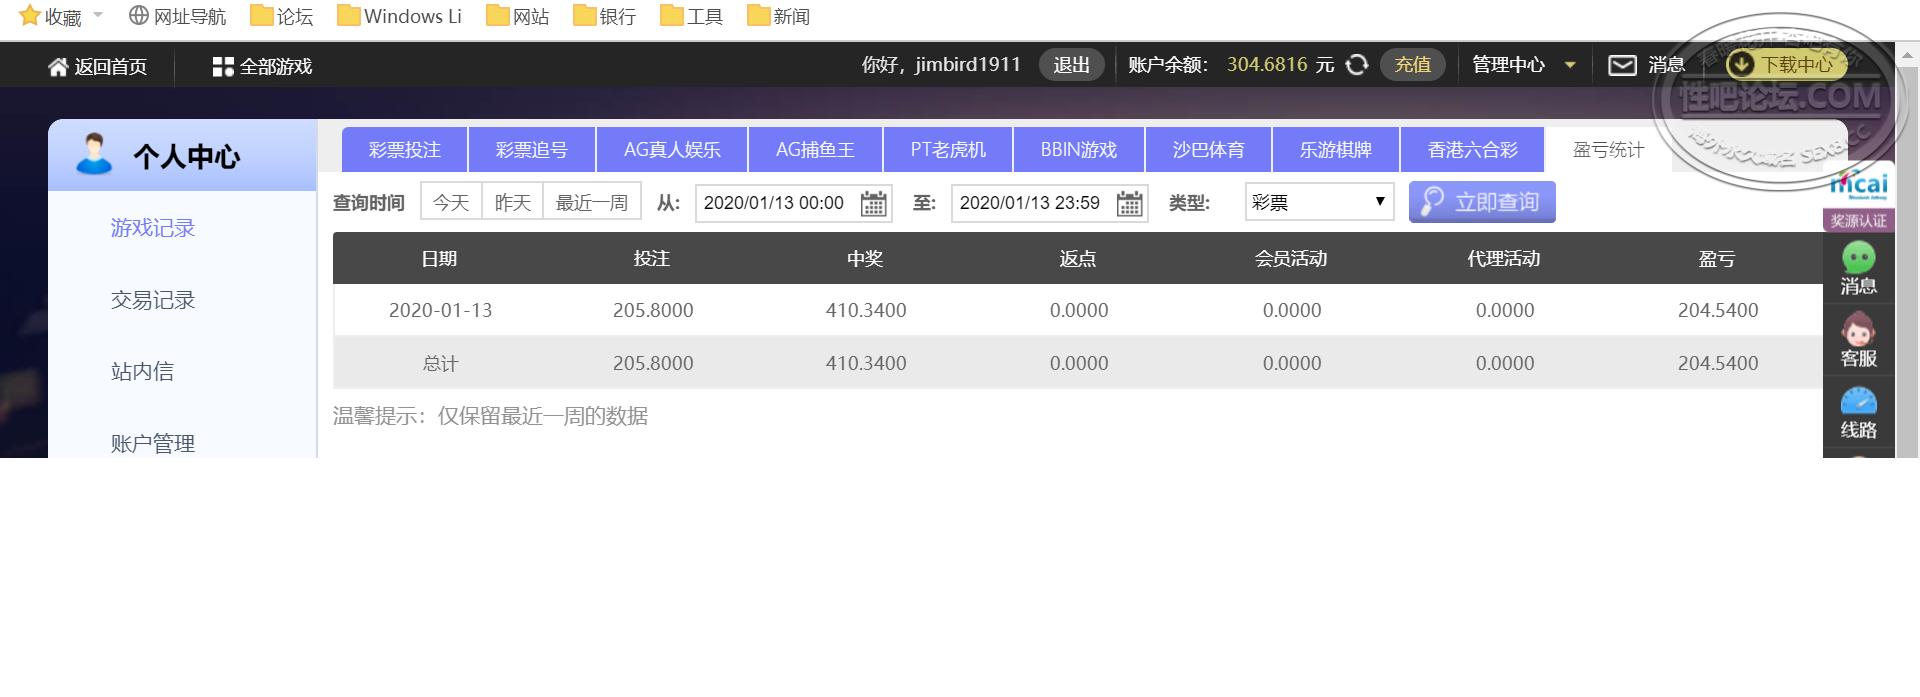This screenshot has height=697, width=1920.
Task: Switch to the 彩票投注 tab
Action: pos(404,150)
